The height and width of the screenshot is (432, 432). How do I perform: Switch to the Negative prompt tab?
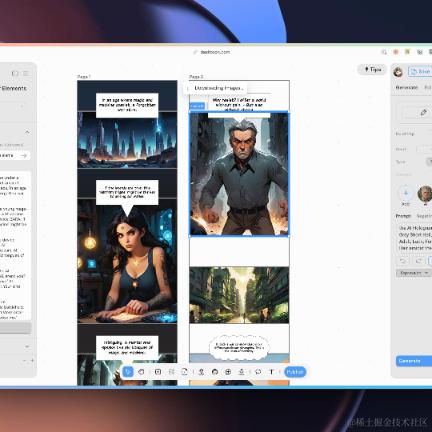tap(424, 216)
